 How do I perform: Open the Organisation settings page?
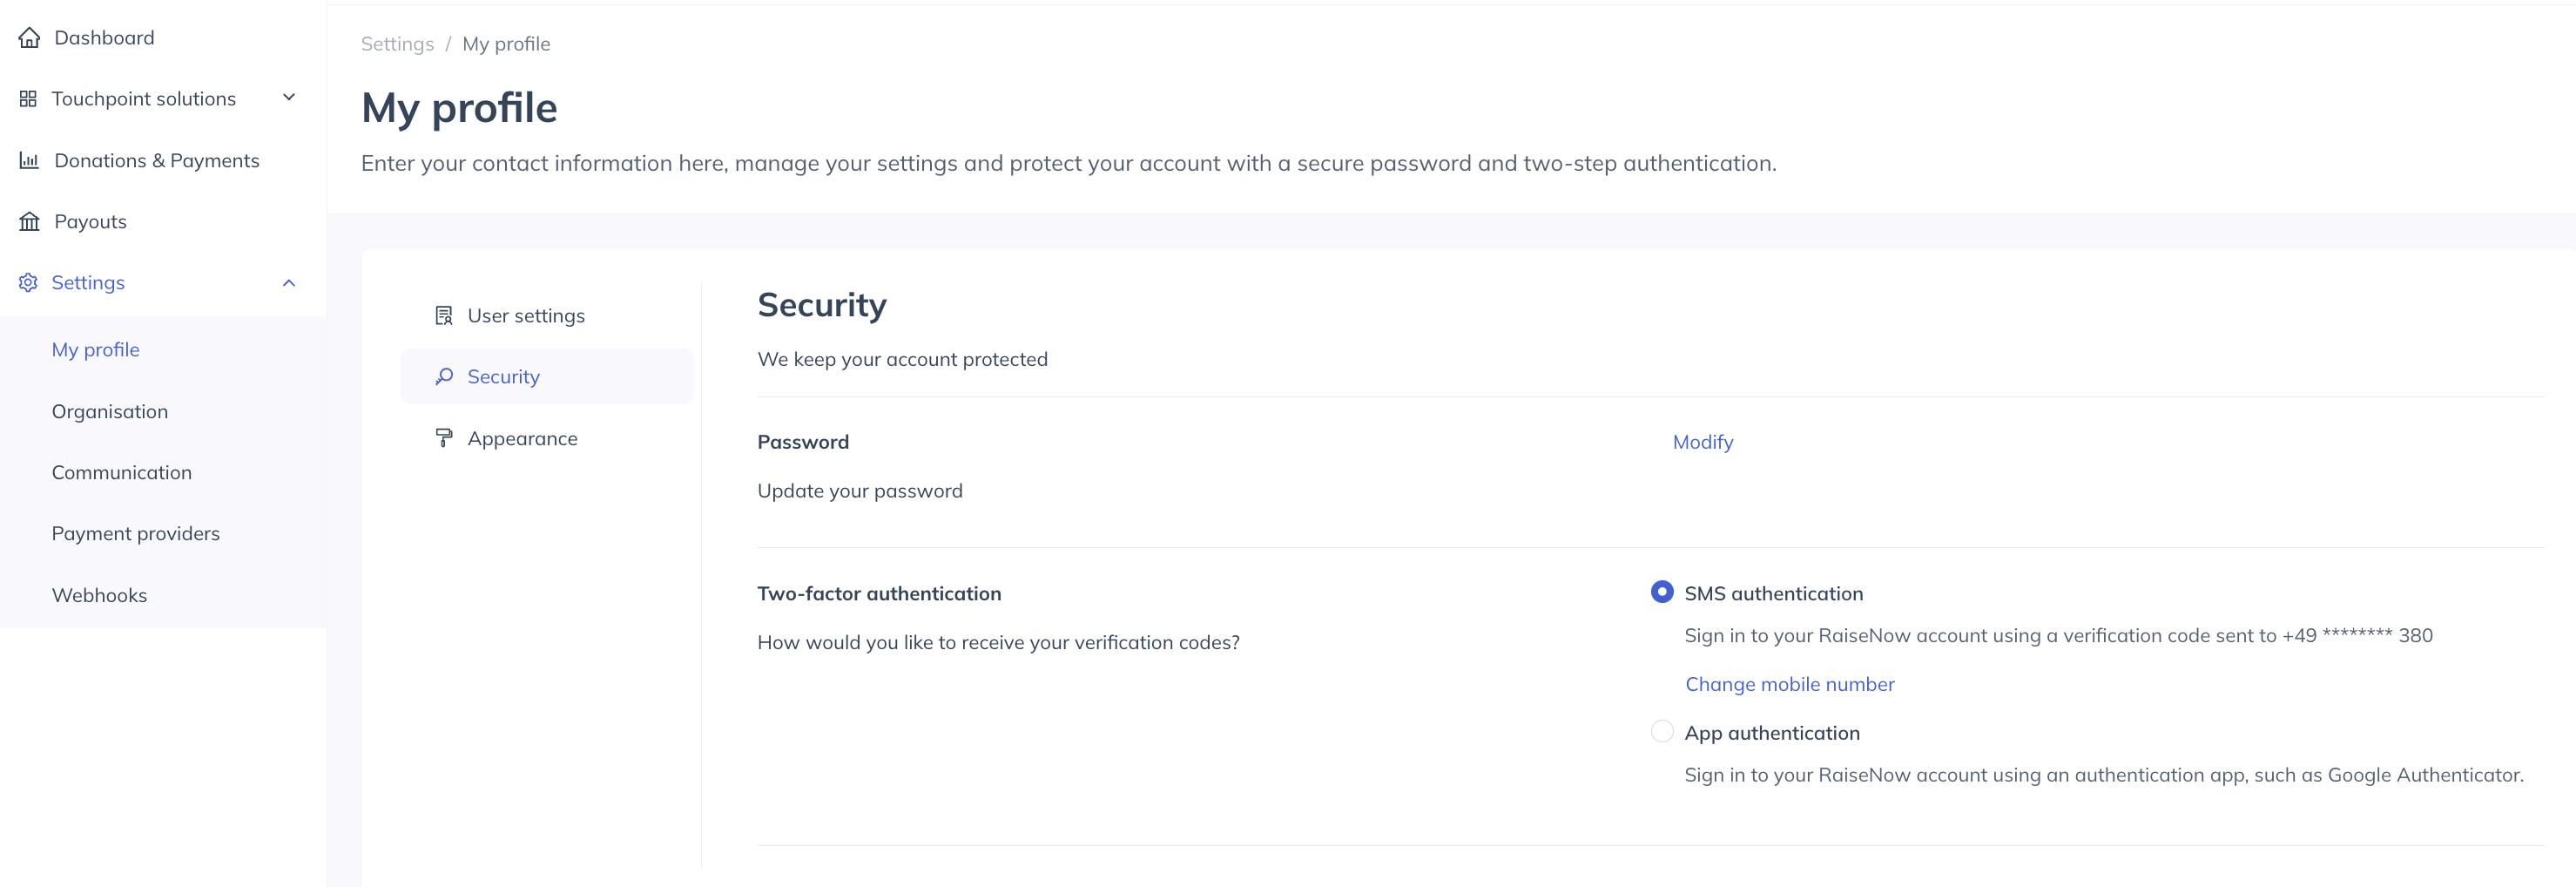pos(110,411)
